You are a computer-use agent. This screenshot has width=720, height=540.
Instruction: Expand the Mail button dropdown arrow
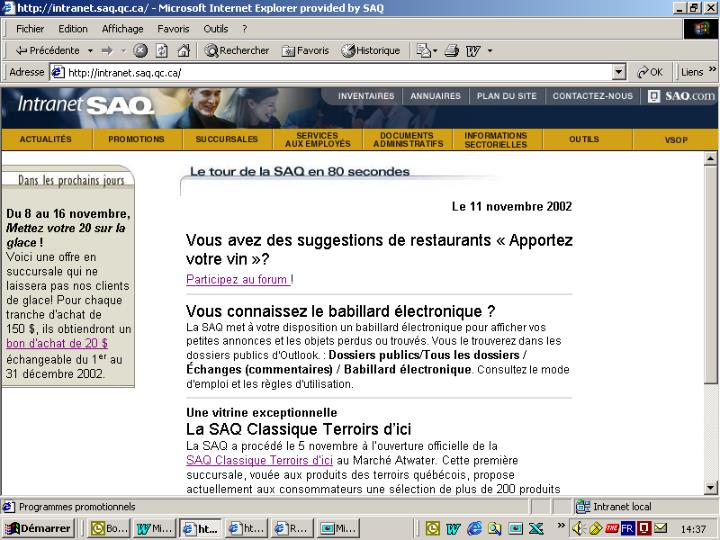tap(435, 51)
